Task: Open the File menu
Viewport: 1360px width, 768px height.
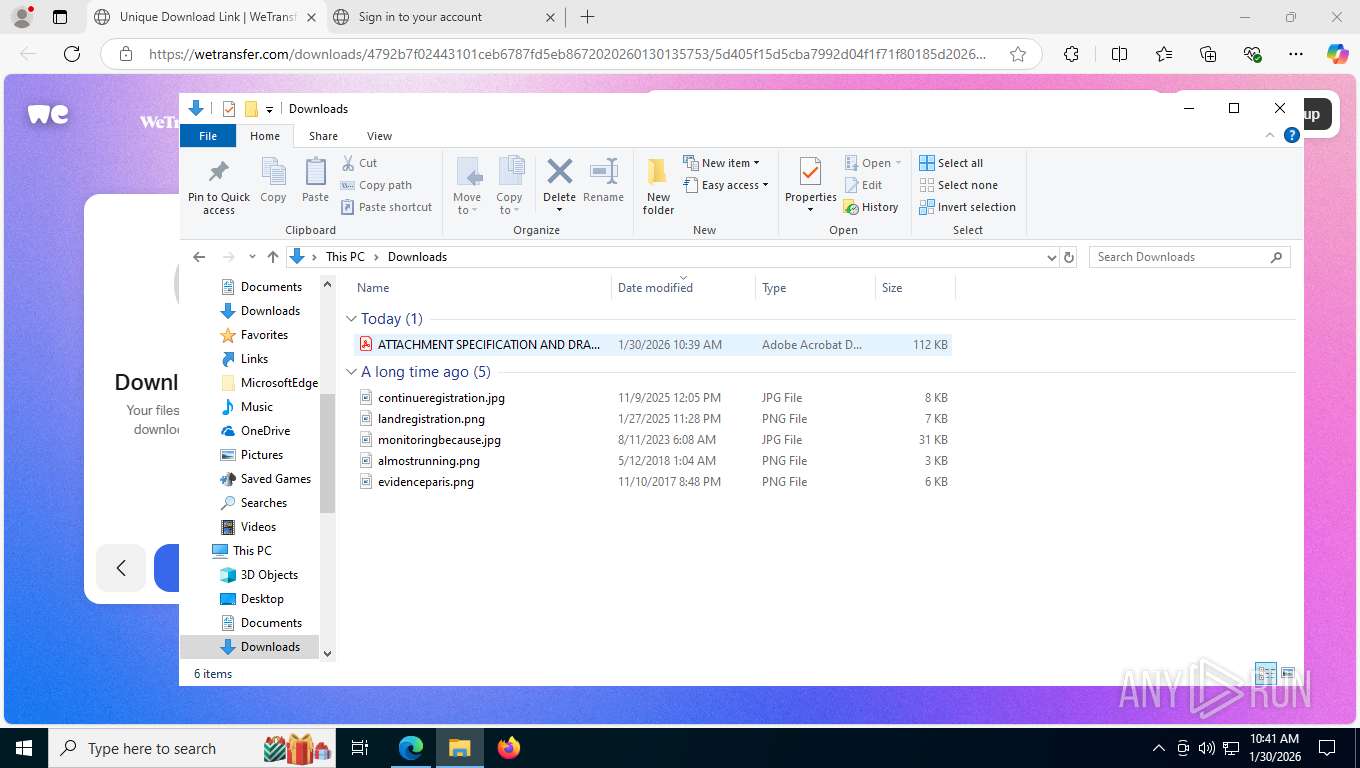Action: [x=208, y=136]
